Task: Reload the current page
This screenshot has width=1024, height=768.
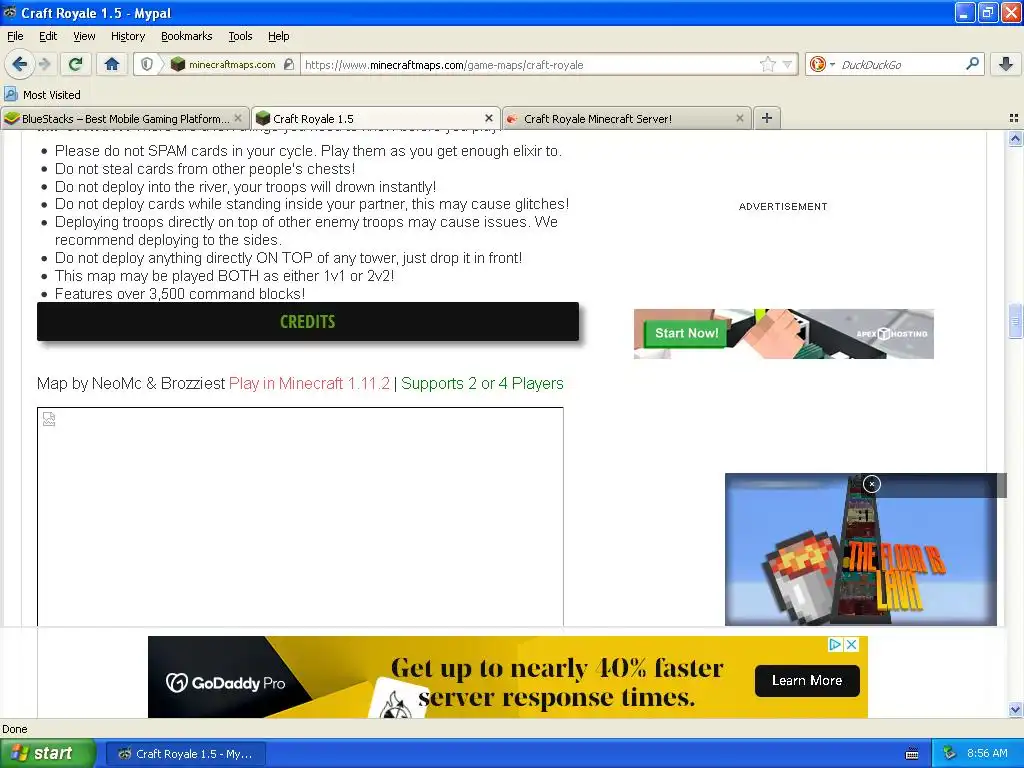Action: [x=76, y=64]
